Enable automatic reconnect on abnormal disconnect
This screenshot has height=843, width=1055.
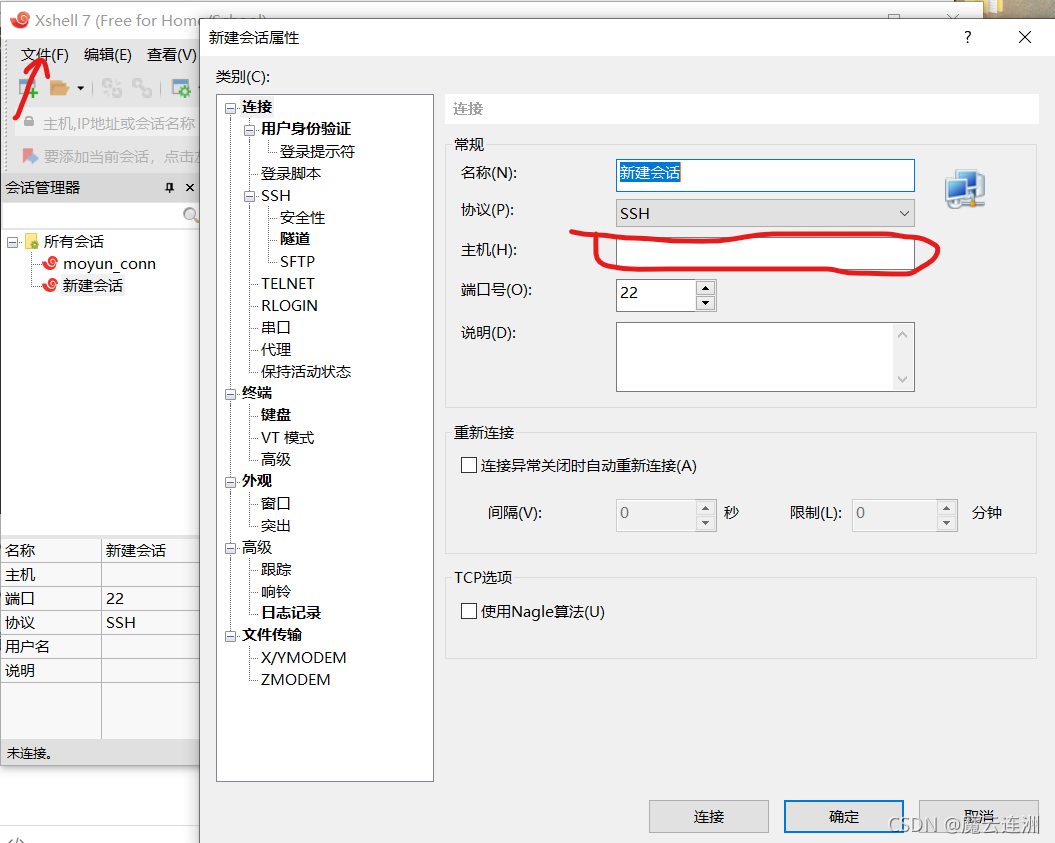[x=468, y=464]
